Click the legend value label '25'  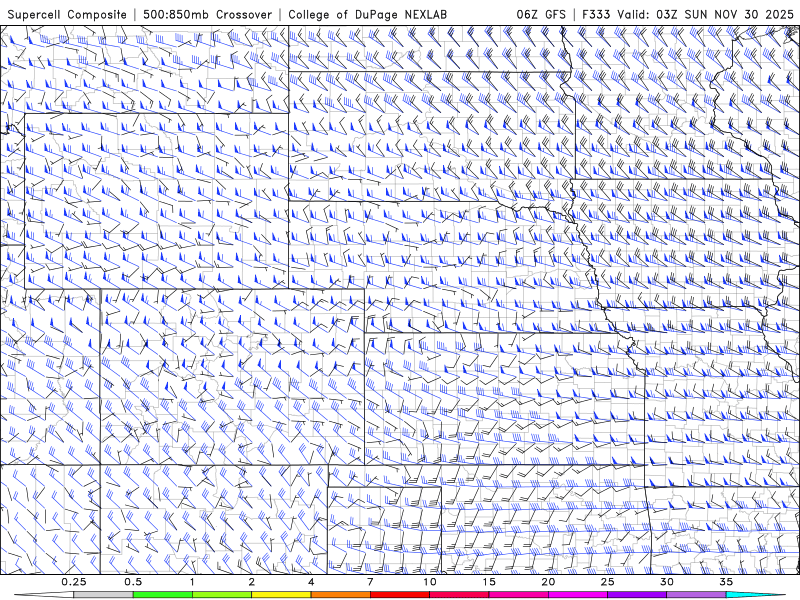click(x=607, y=582)
